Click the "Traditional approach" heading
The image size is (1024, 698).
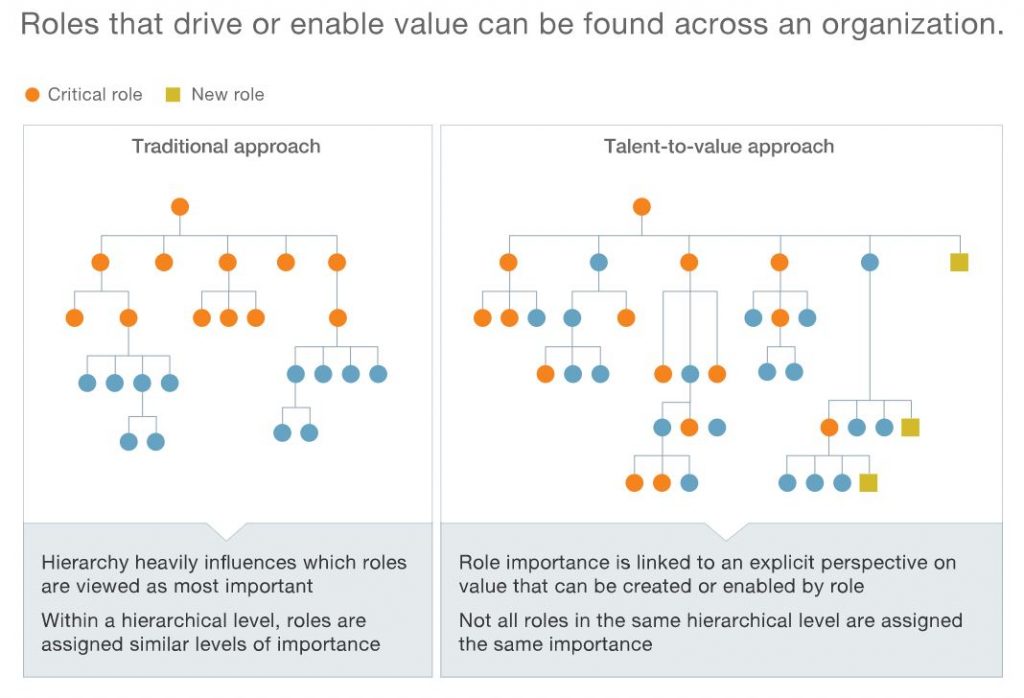pos(226,146)
